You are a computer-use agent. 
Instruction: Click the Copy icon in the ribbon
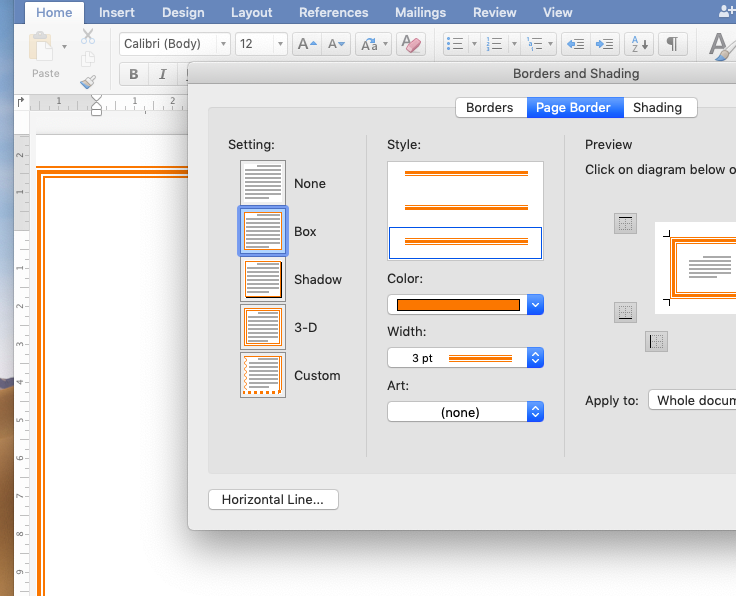88,60
